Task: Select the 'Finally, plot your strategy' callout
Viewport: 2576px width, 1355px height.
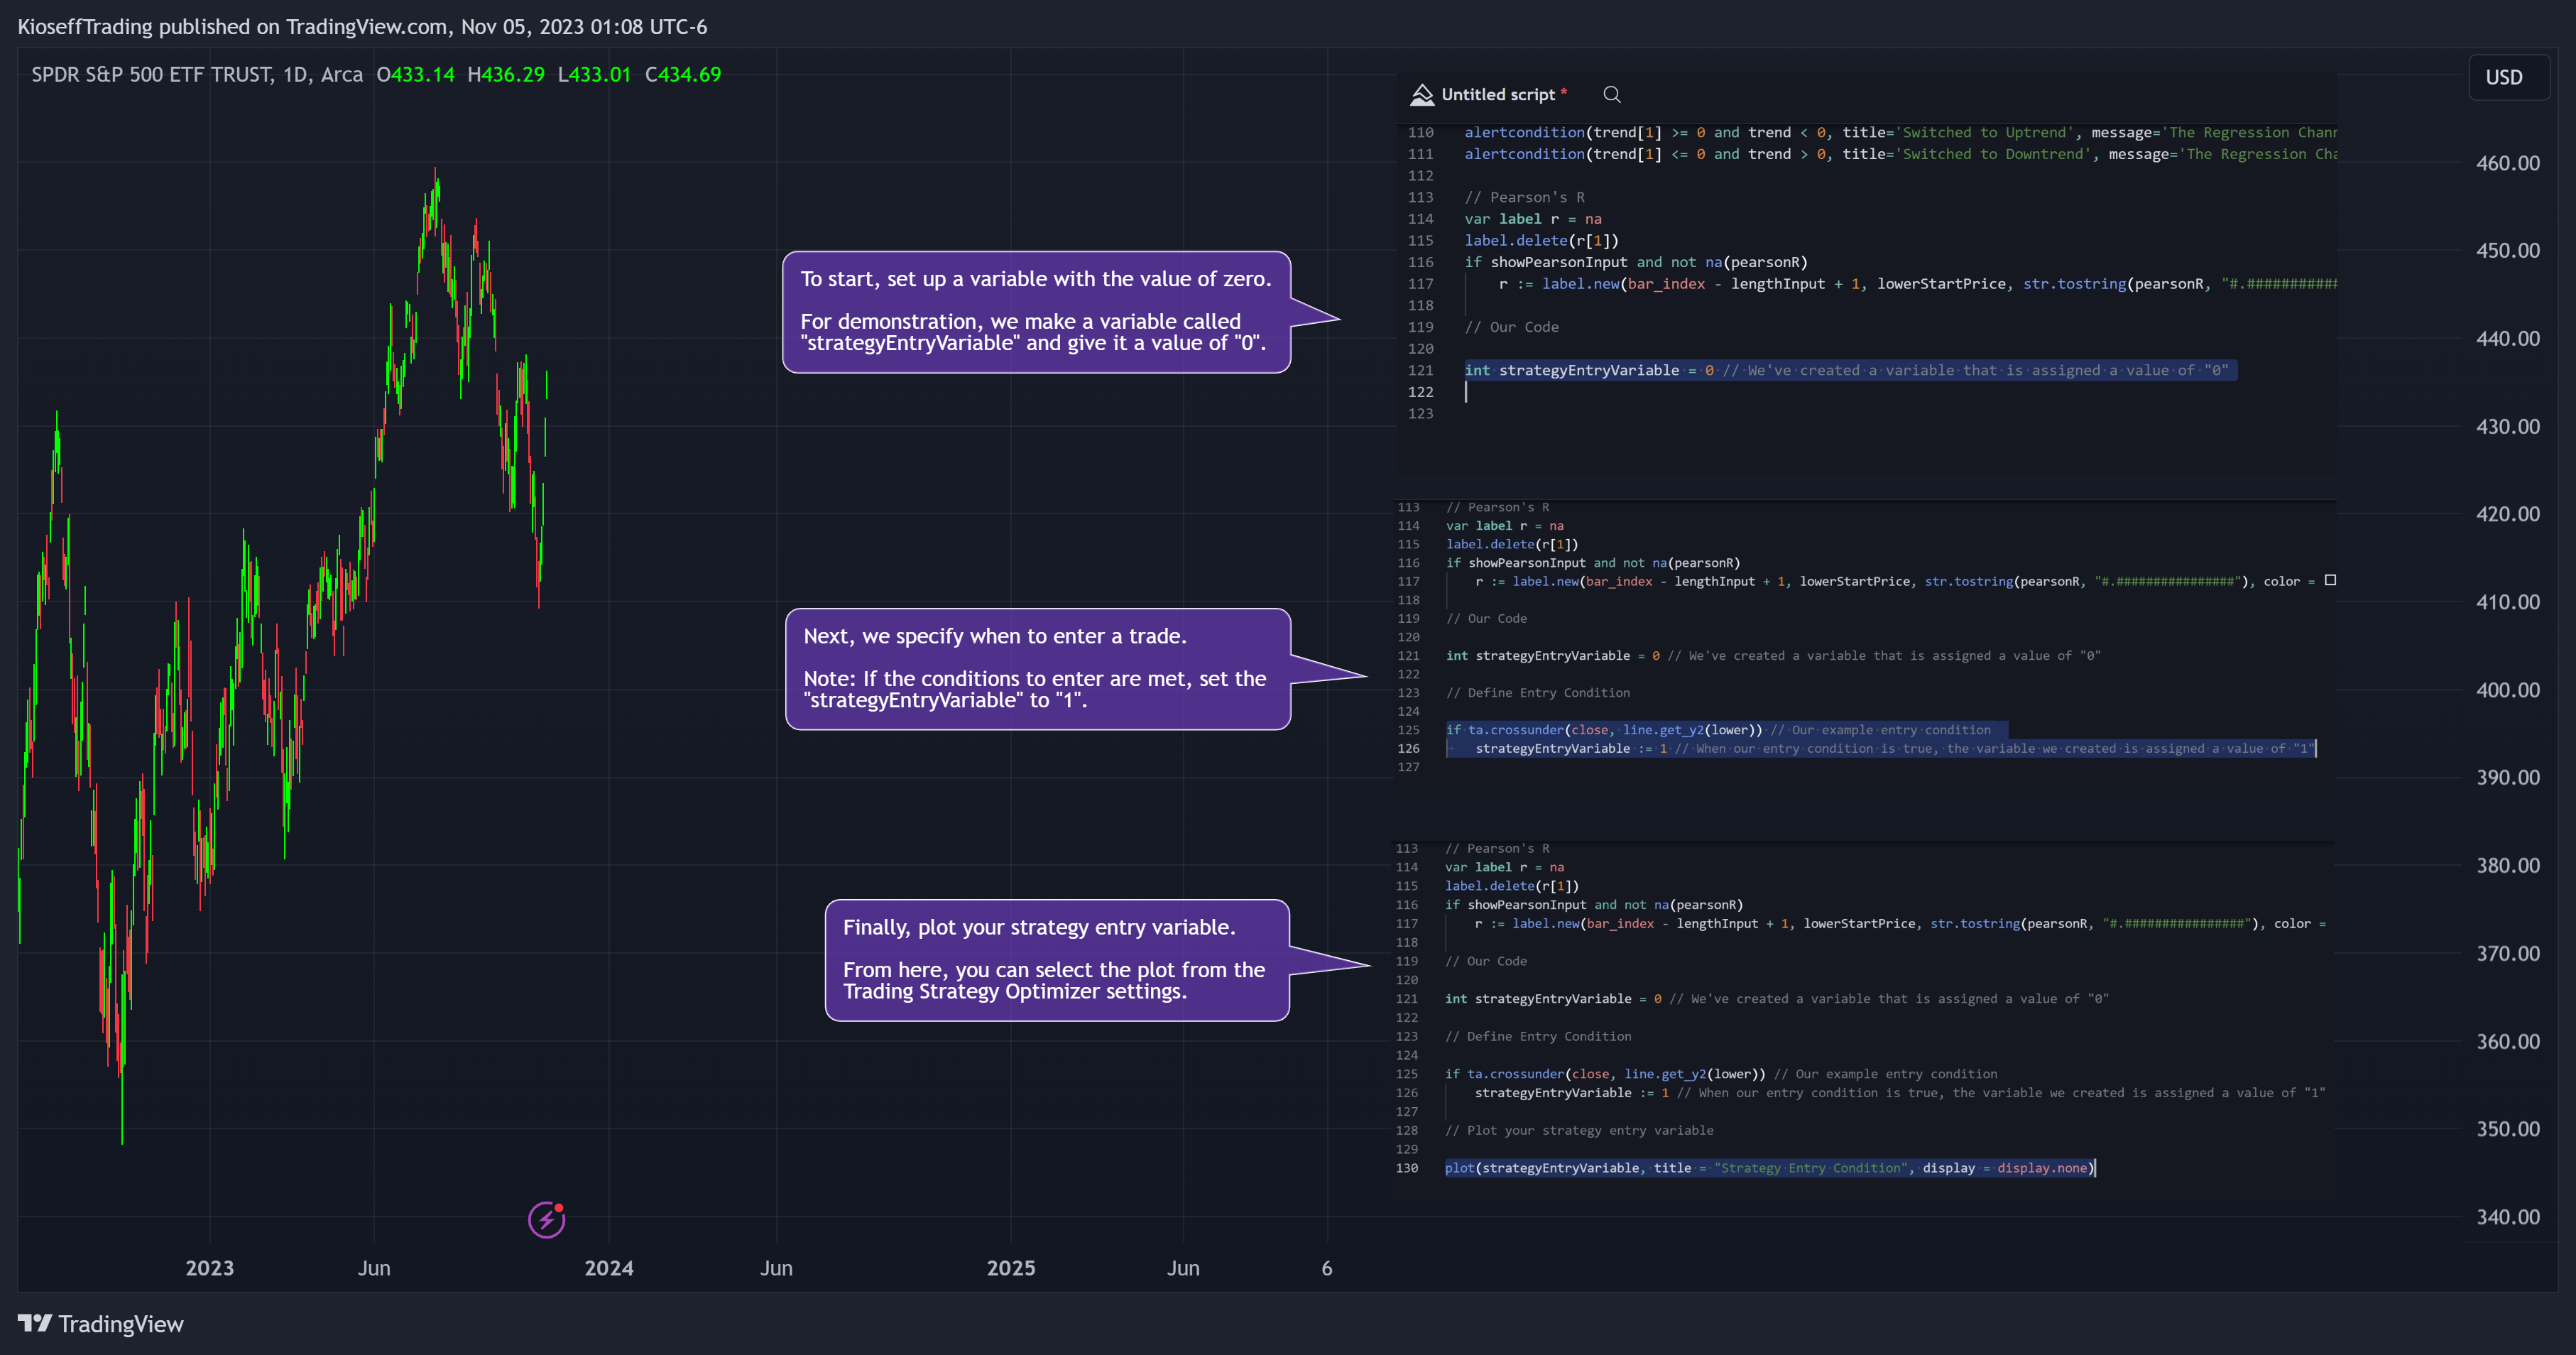Action: (1057, 959)
